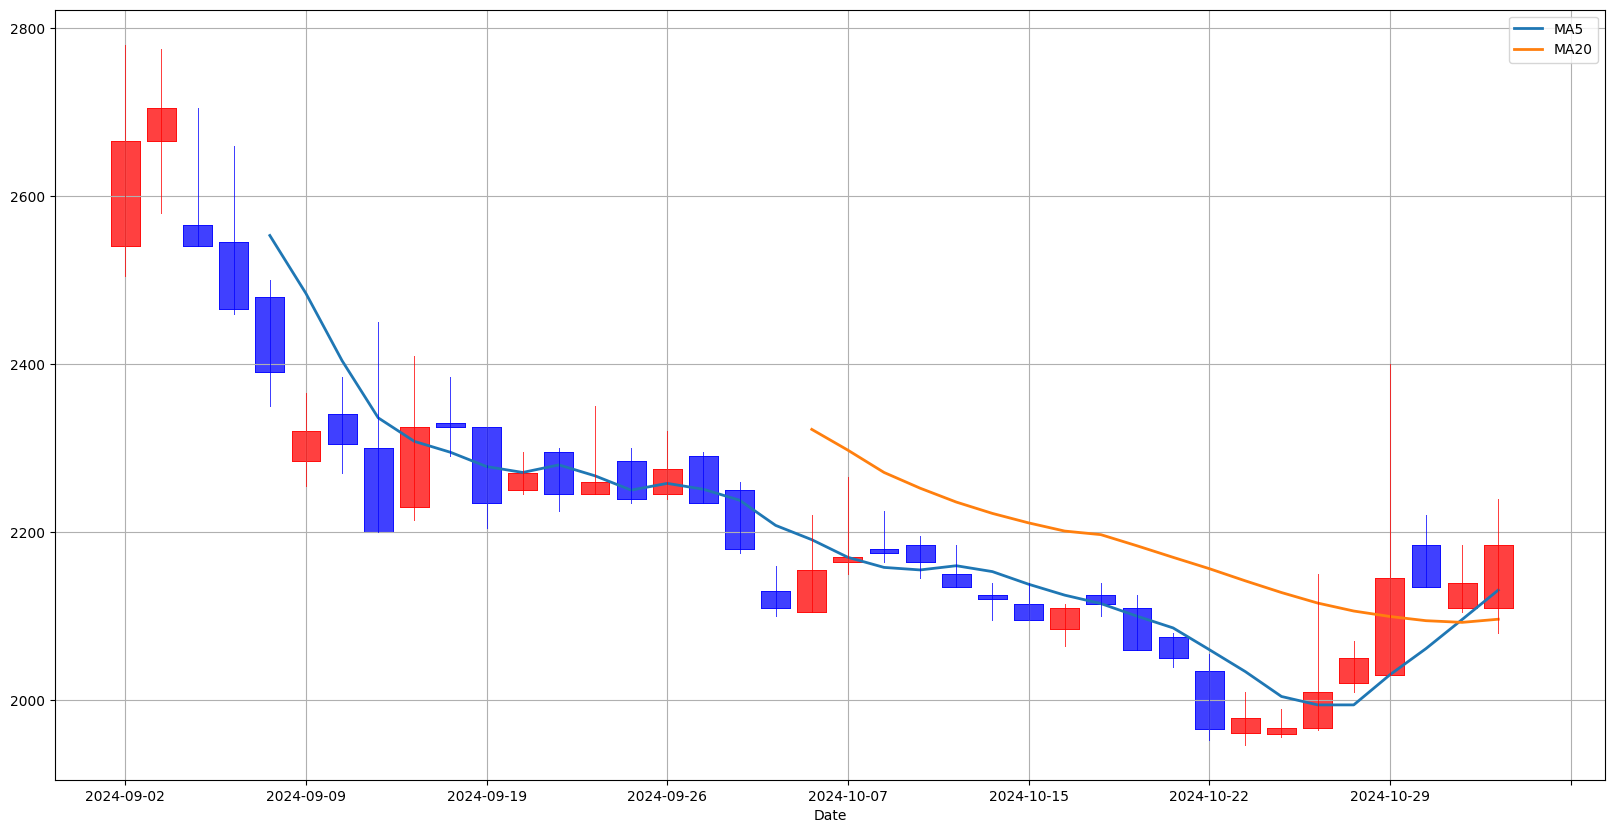The height and width of the screenshot is (833, 1614).
Task: Click the 2024-10-22 date tick label
Action: click(1209, 796)
